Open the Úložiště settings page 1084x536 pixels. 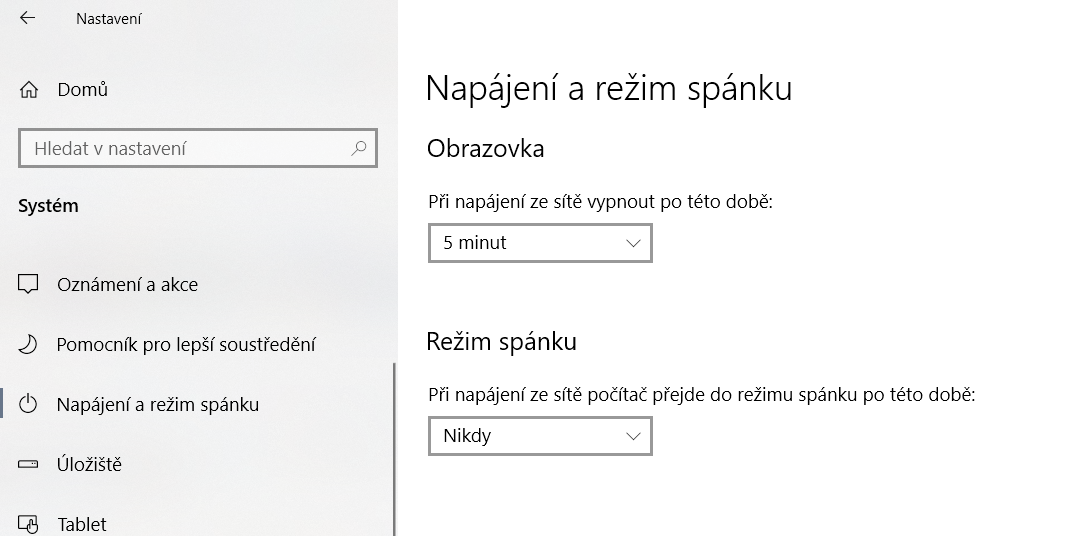point(89,464)
